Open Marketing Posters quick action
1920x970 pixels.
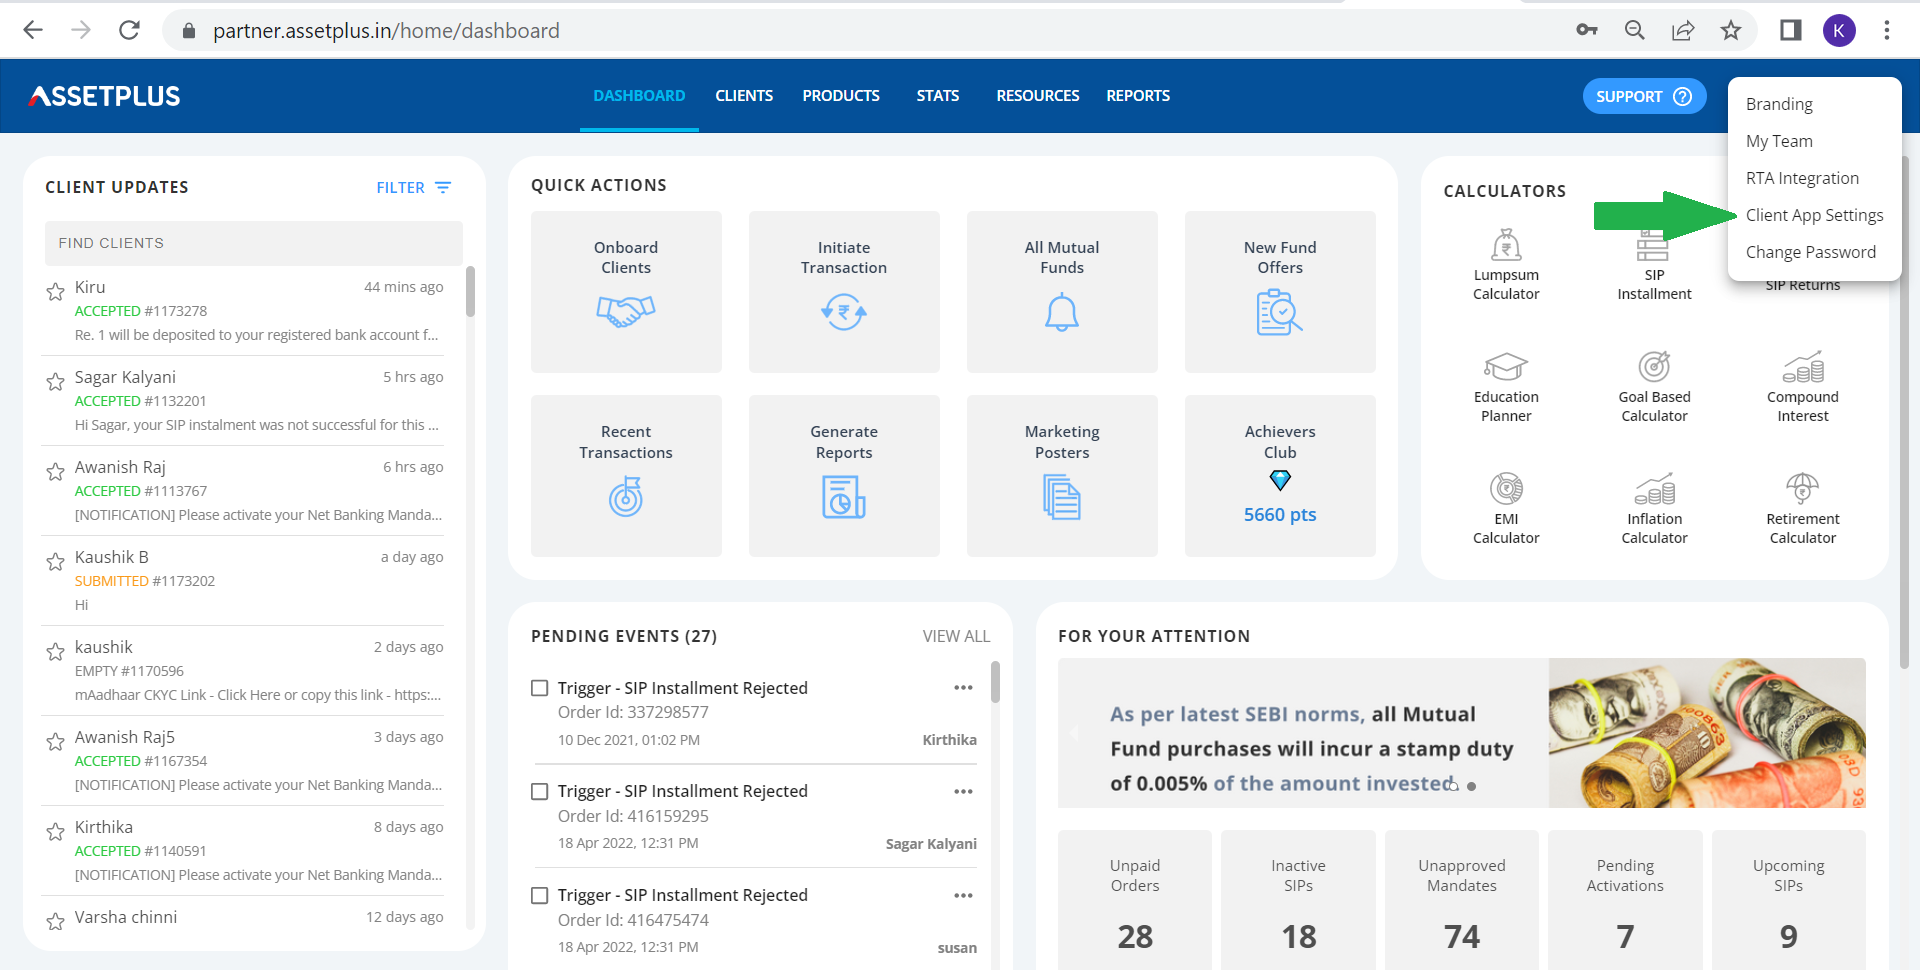click(1062, 476)
